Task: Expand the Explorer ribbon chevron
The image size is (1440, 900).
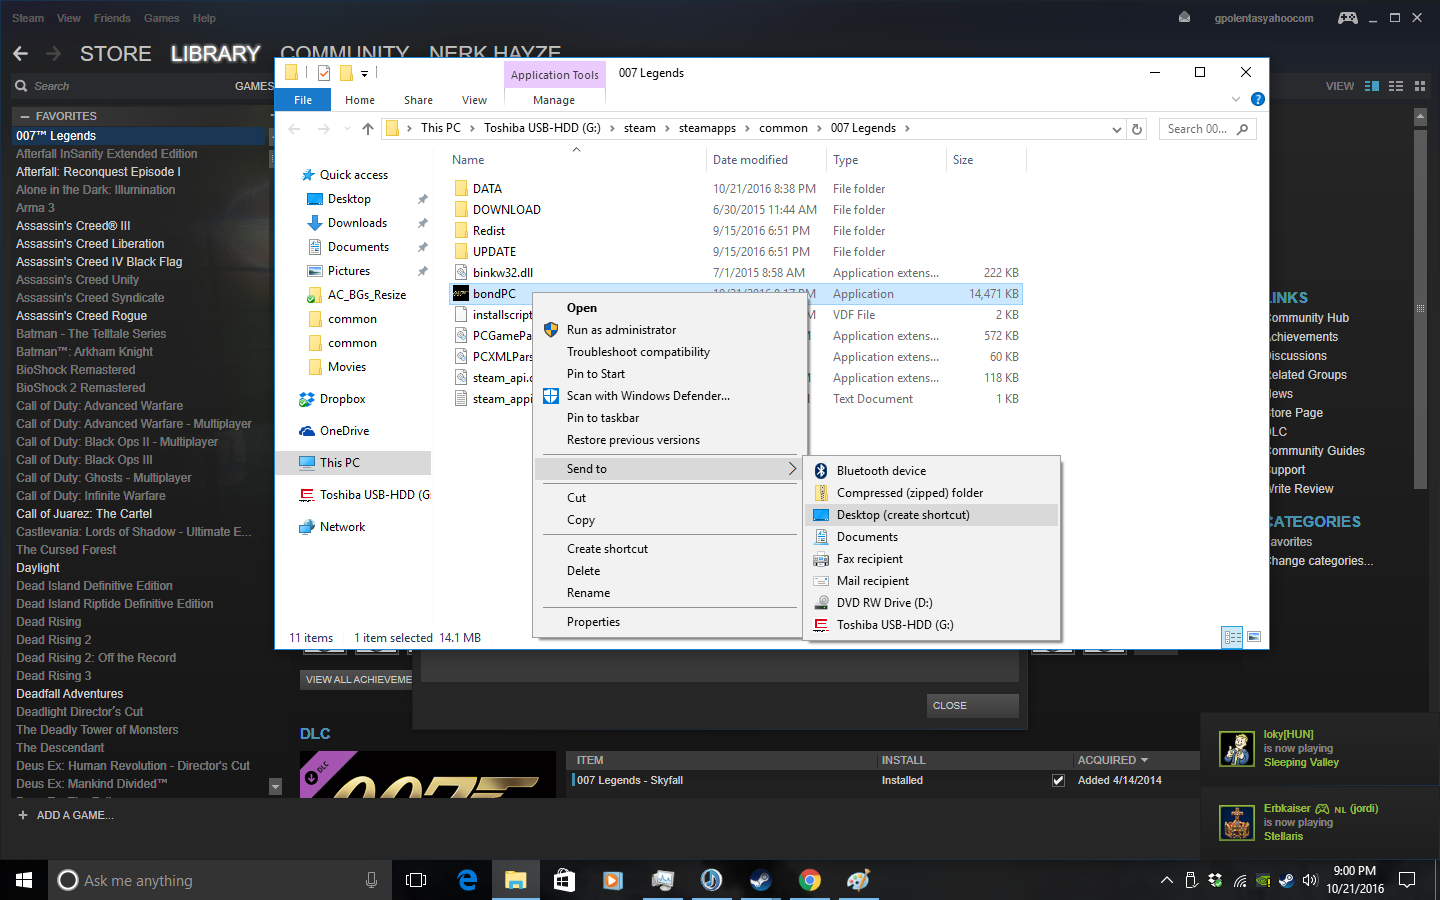Action: point(1236,99)
